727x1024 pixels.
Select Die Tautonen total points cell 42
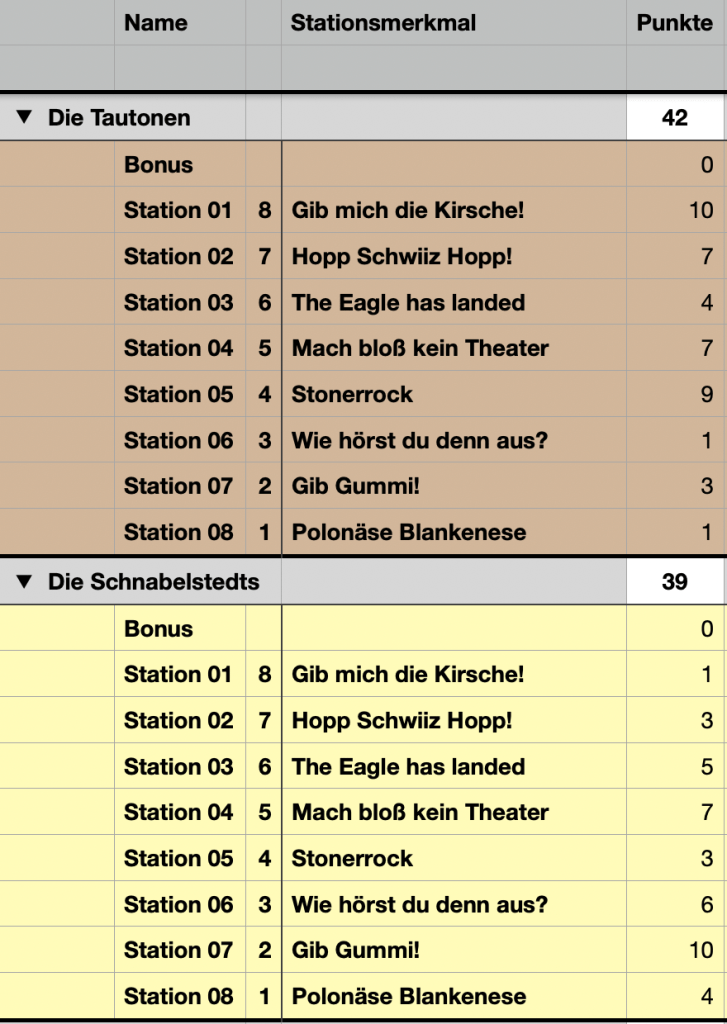click(675, 118)
